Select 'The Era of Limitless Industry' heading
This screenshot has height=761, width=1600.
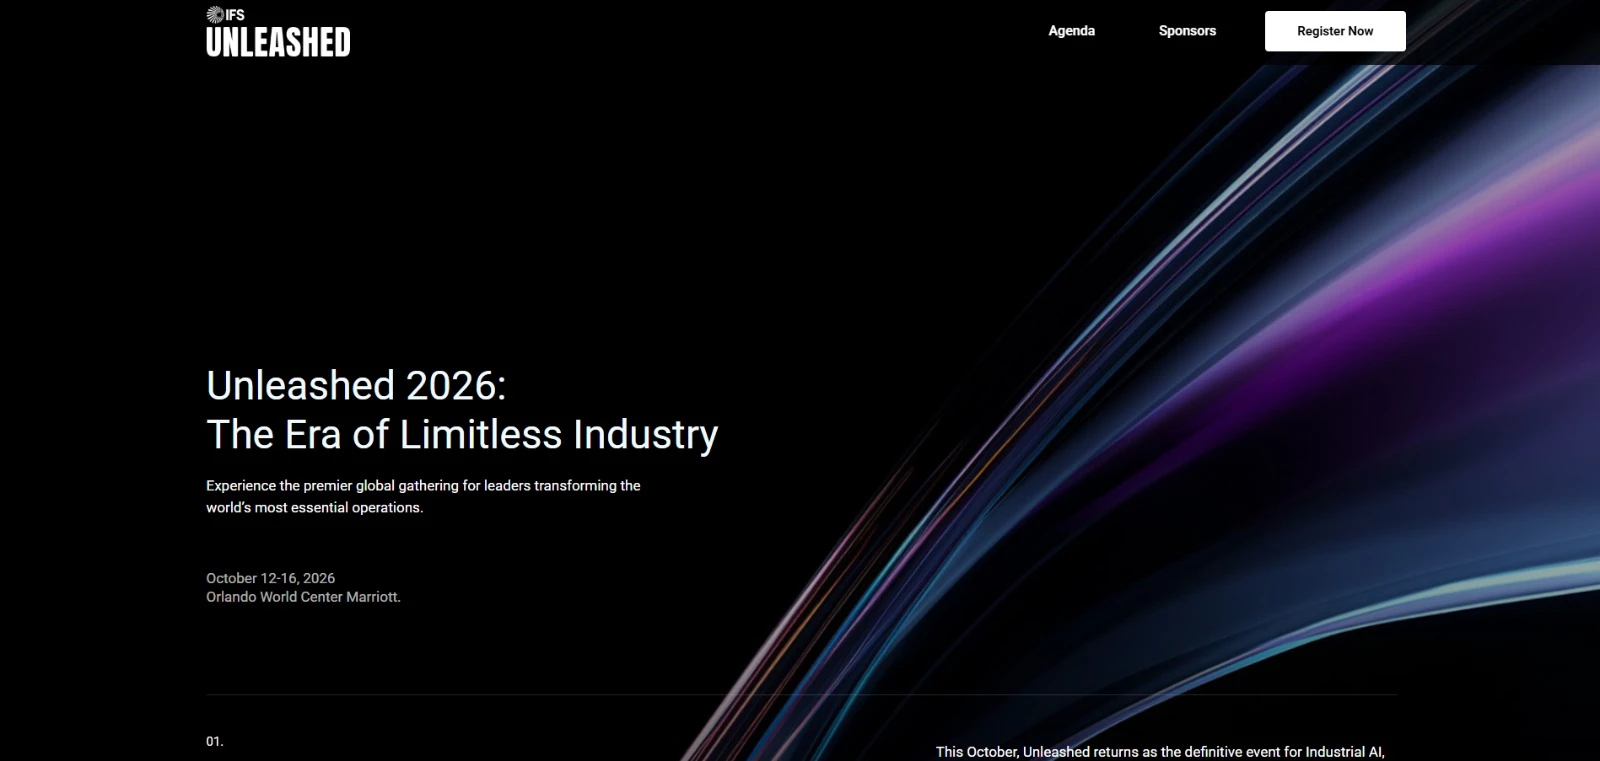click(462, 435)
